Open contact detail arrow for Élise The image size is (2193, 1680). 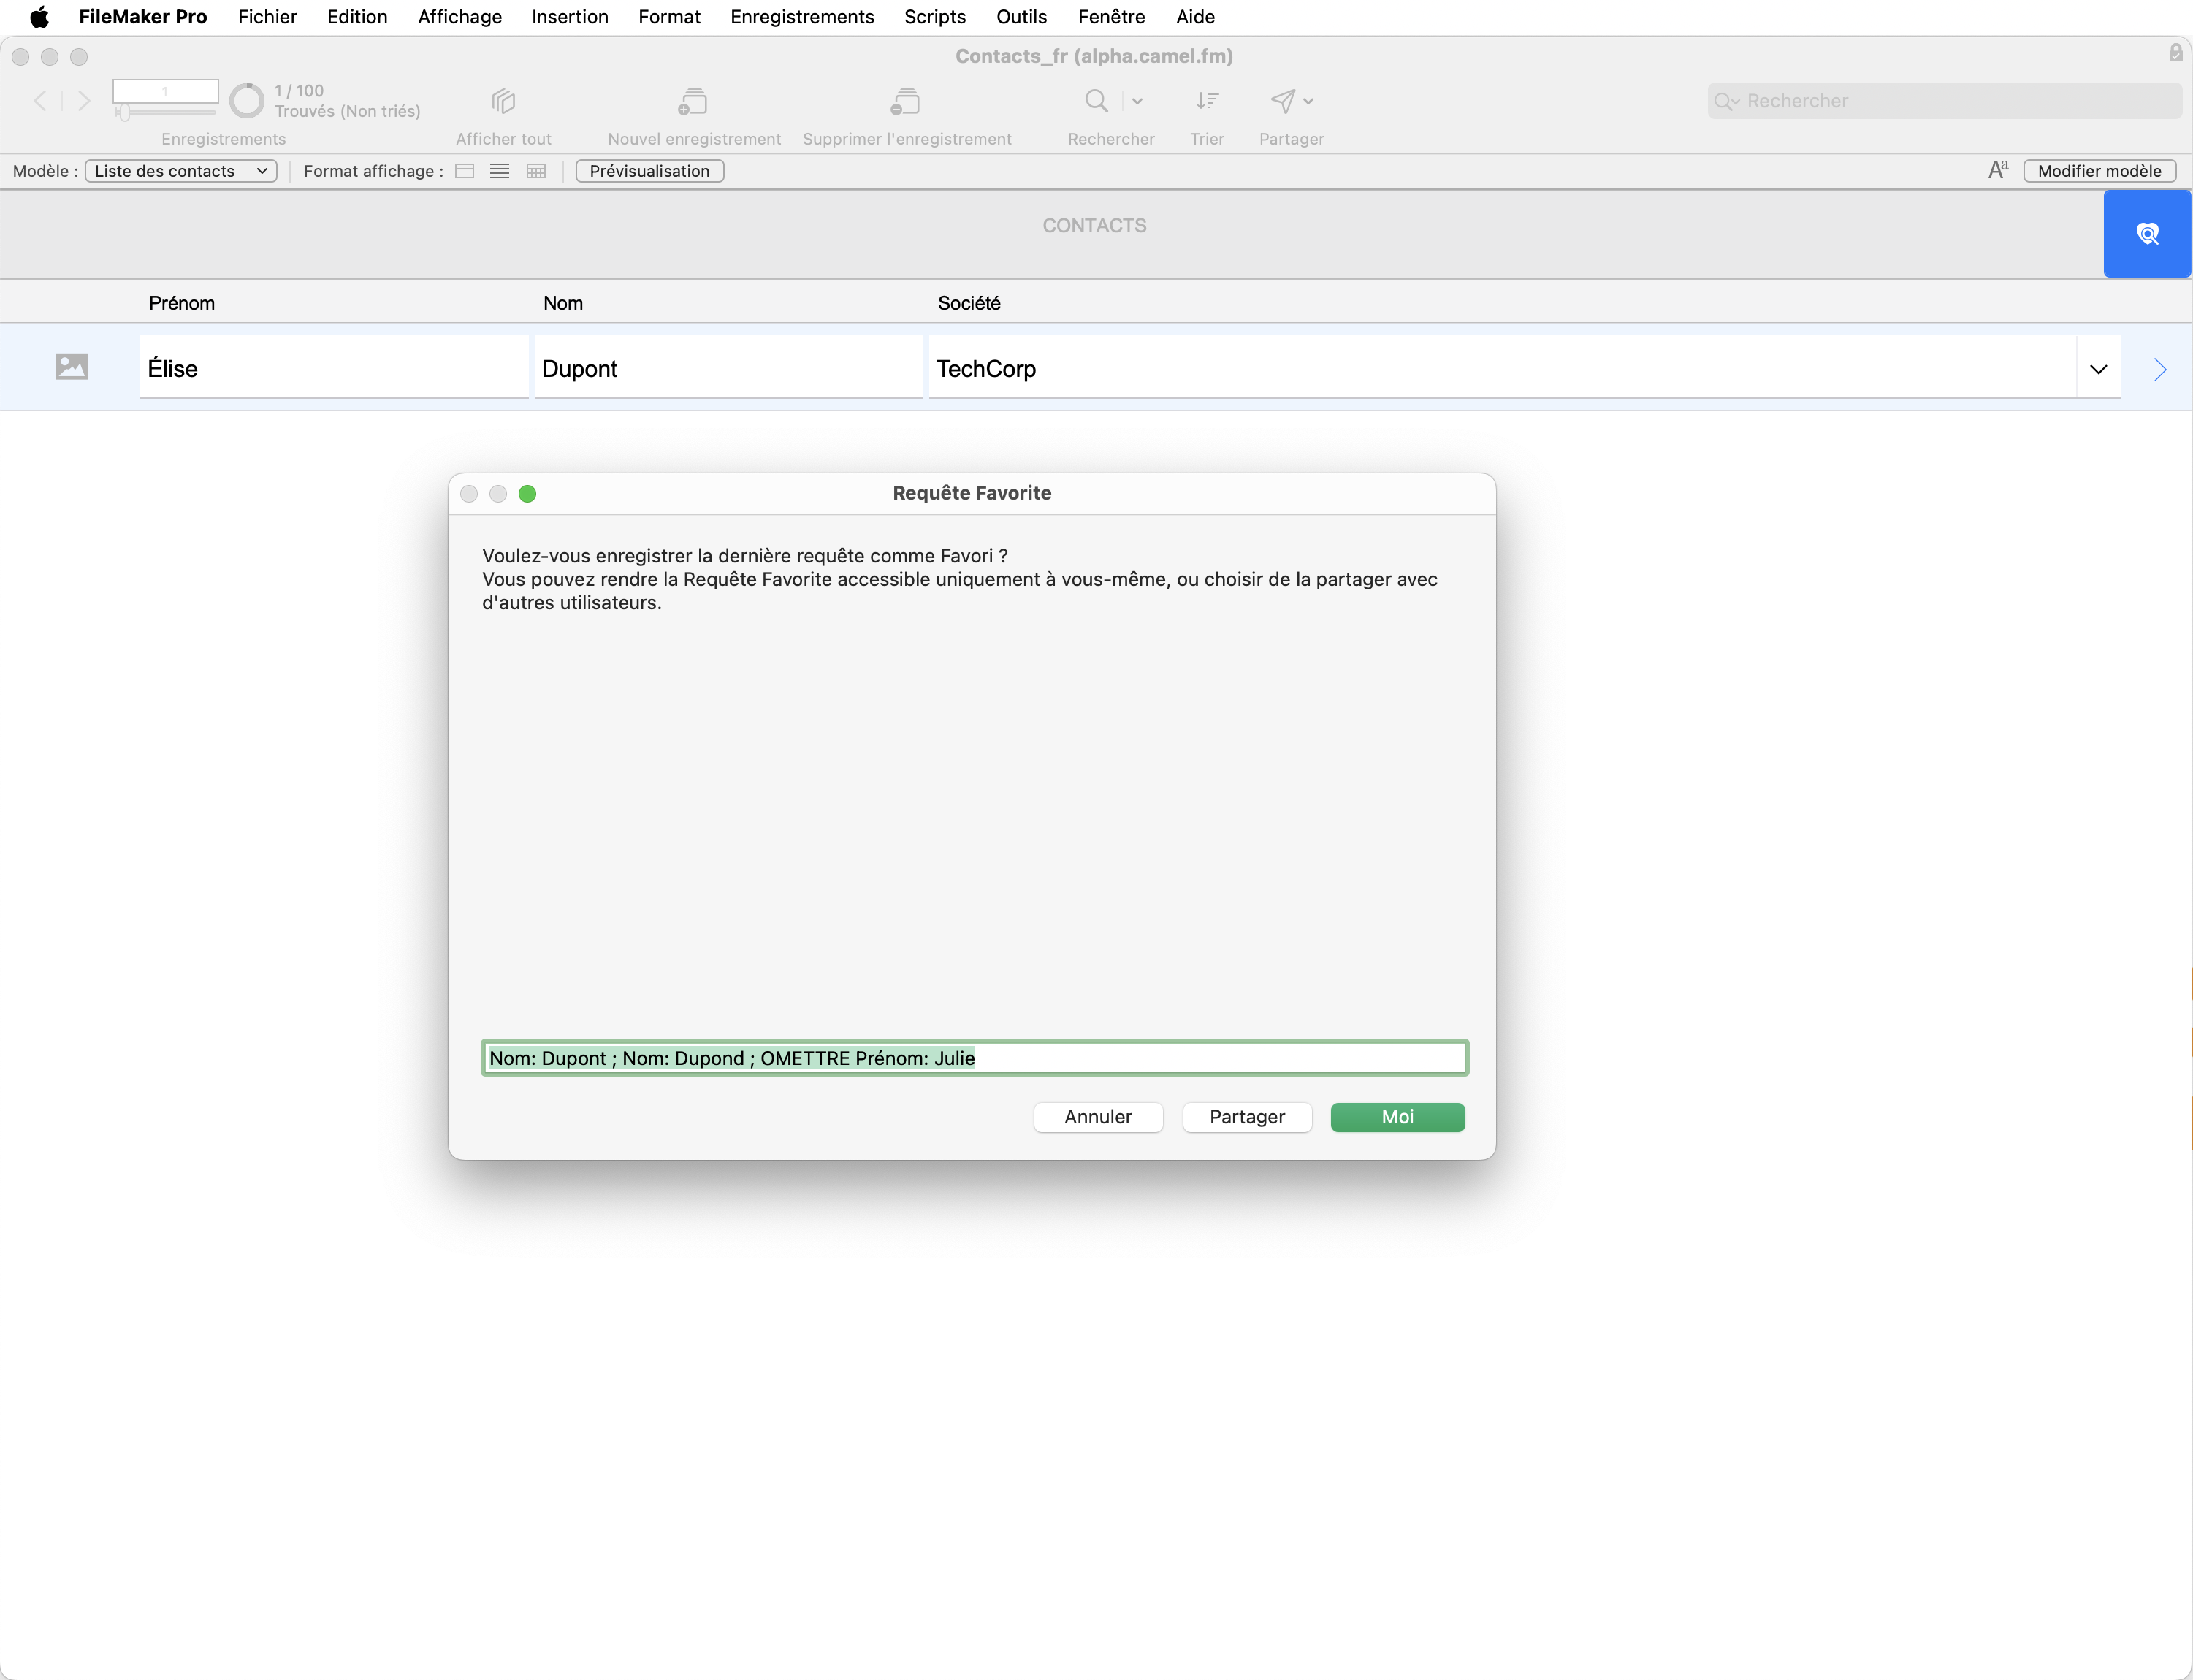pyautogui.click(x=2160, y=369)
